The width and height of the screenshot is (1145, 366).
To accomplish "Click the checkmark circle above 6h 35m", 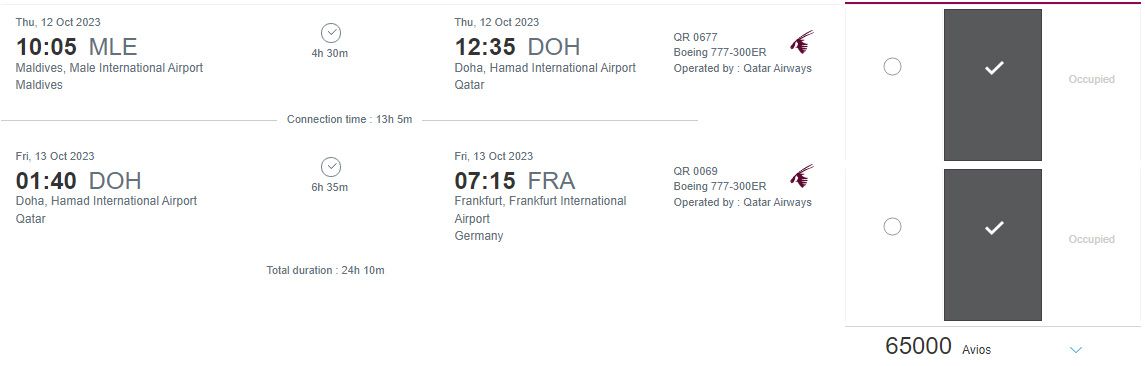I will coord(331,167).
